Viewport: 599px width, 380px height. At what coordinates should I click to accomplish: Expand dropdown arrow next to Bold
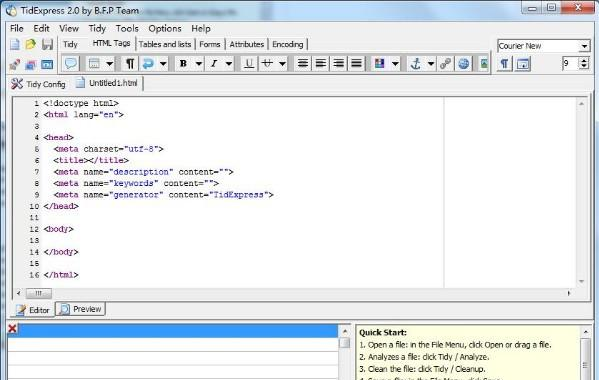pos(199,63)
